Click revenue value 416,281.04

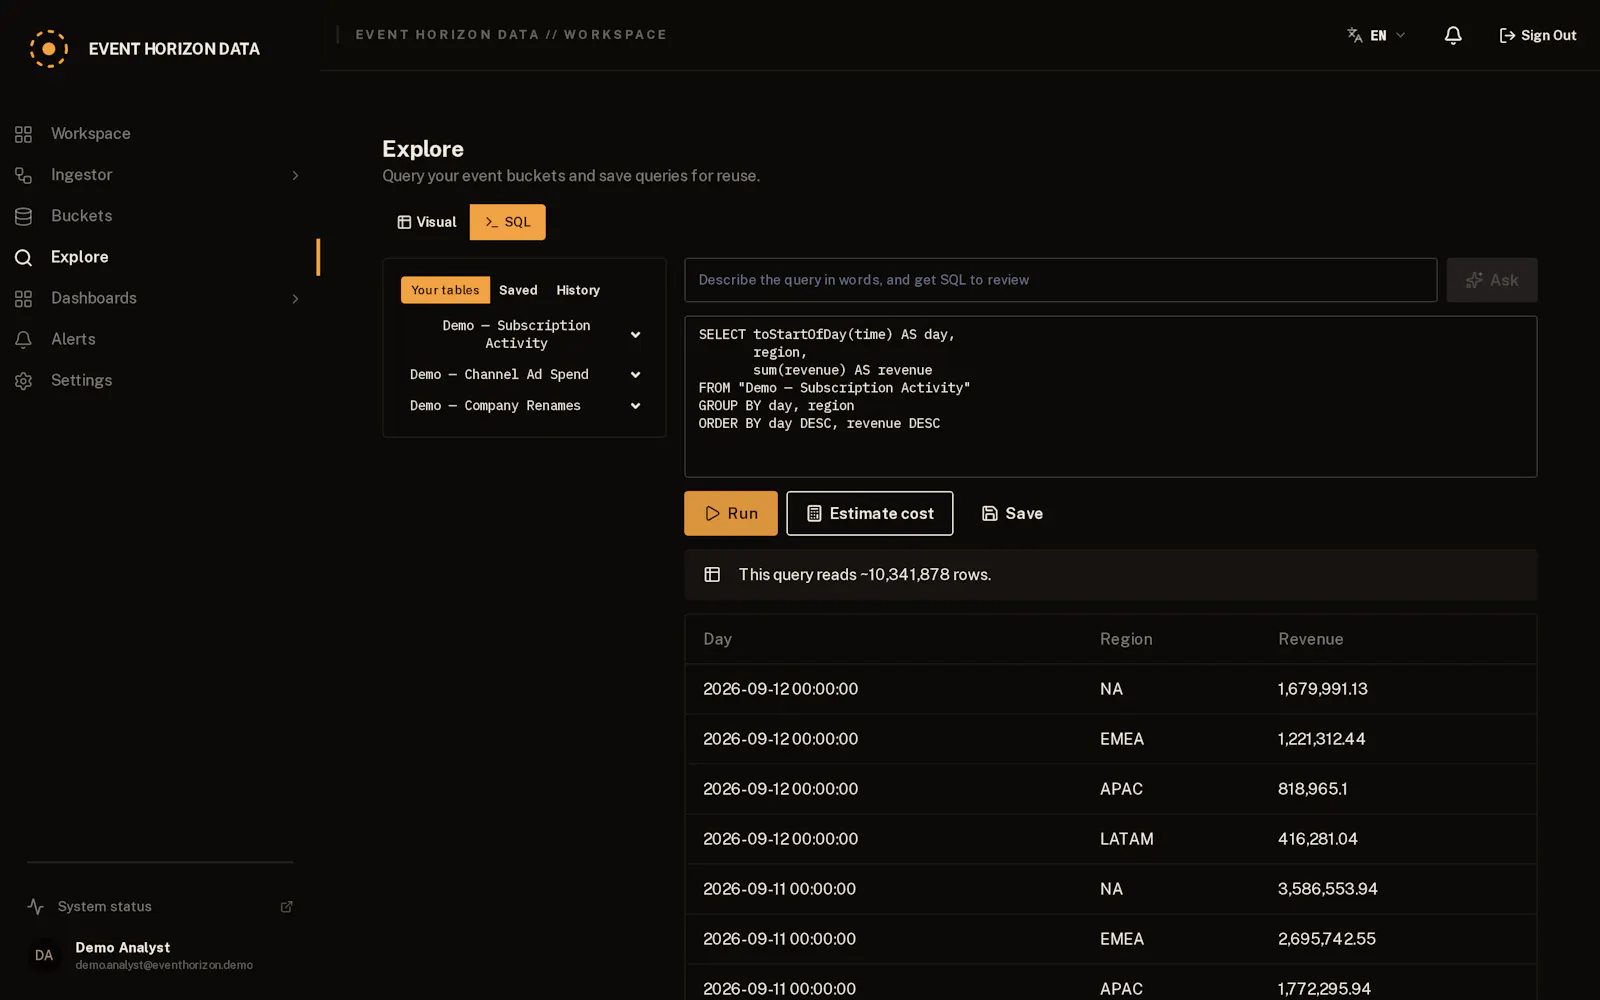pos(1317,839)
